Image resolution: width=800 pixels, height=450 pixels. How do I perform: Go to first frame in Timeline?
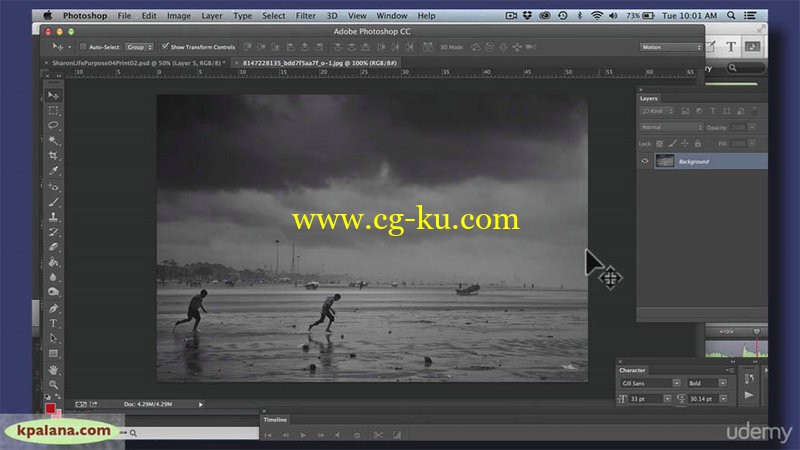coord(268,435)
